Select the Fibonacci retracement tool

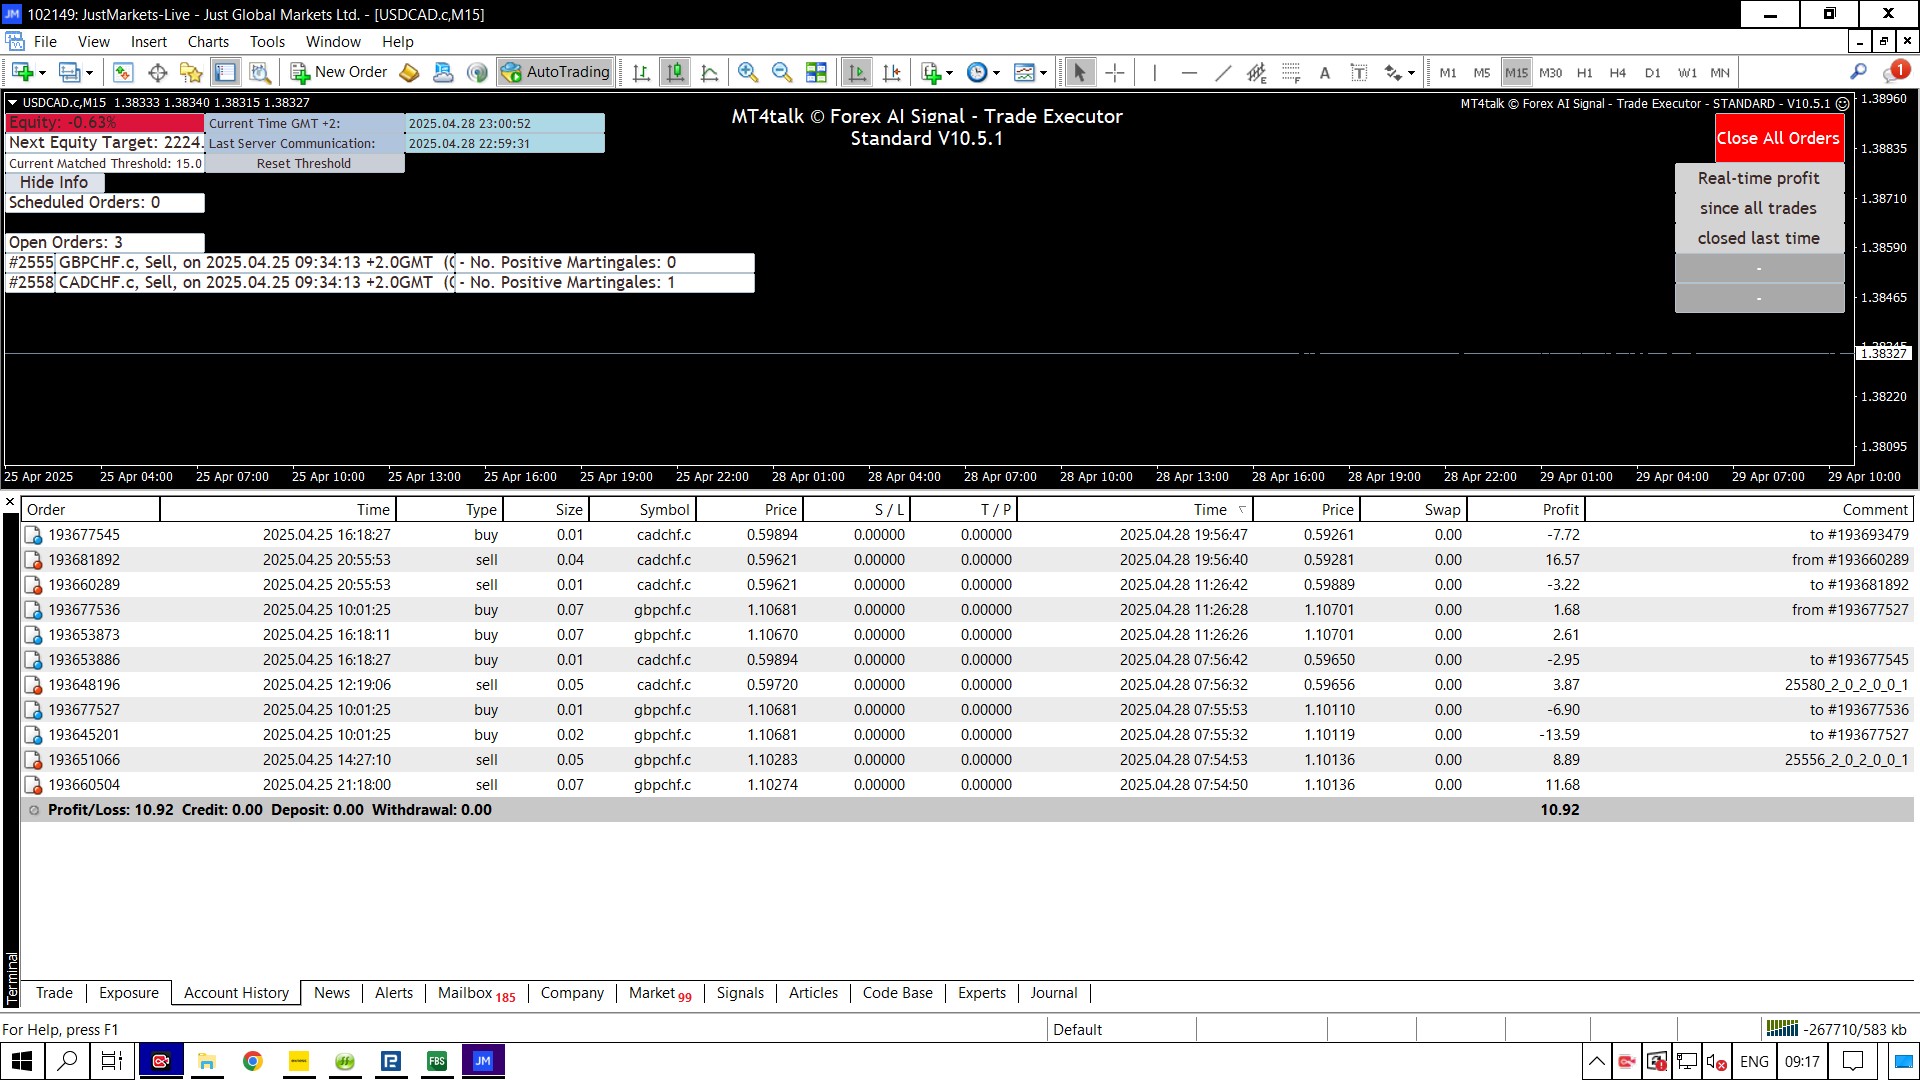[1291, 72]
